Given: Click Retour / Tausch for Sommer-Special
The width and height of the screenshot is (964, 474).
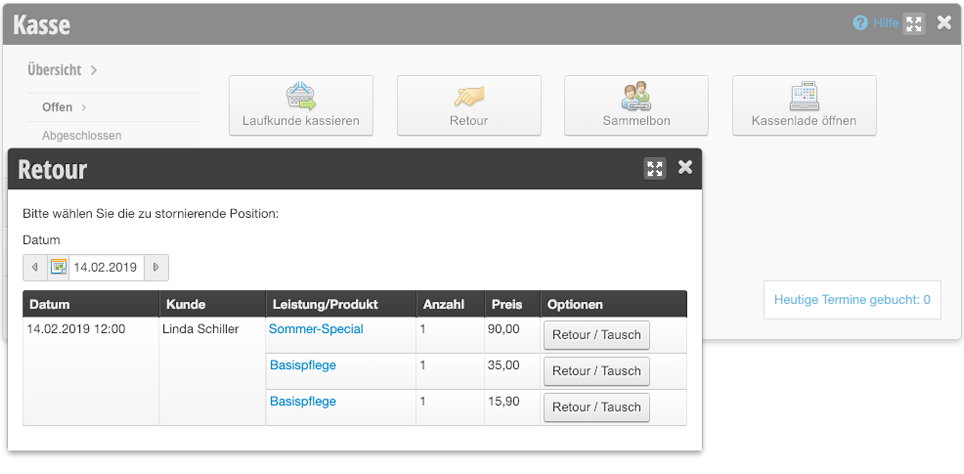Looking at the screenshot, I should point(596,335).
